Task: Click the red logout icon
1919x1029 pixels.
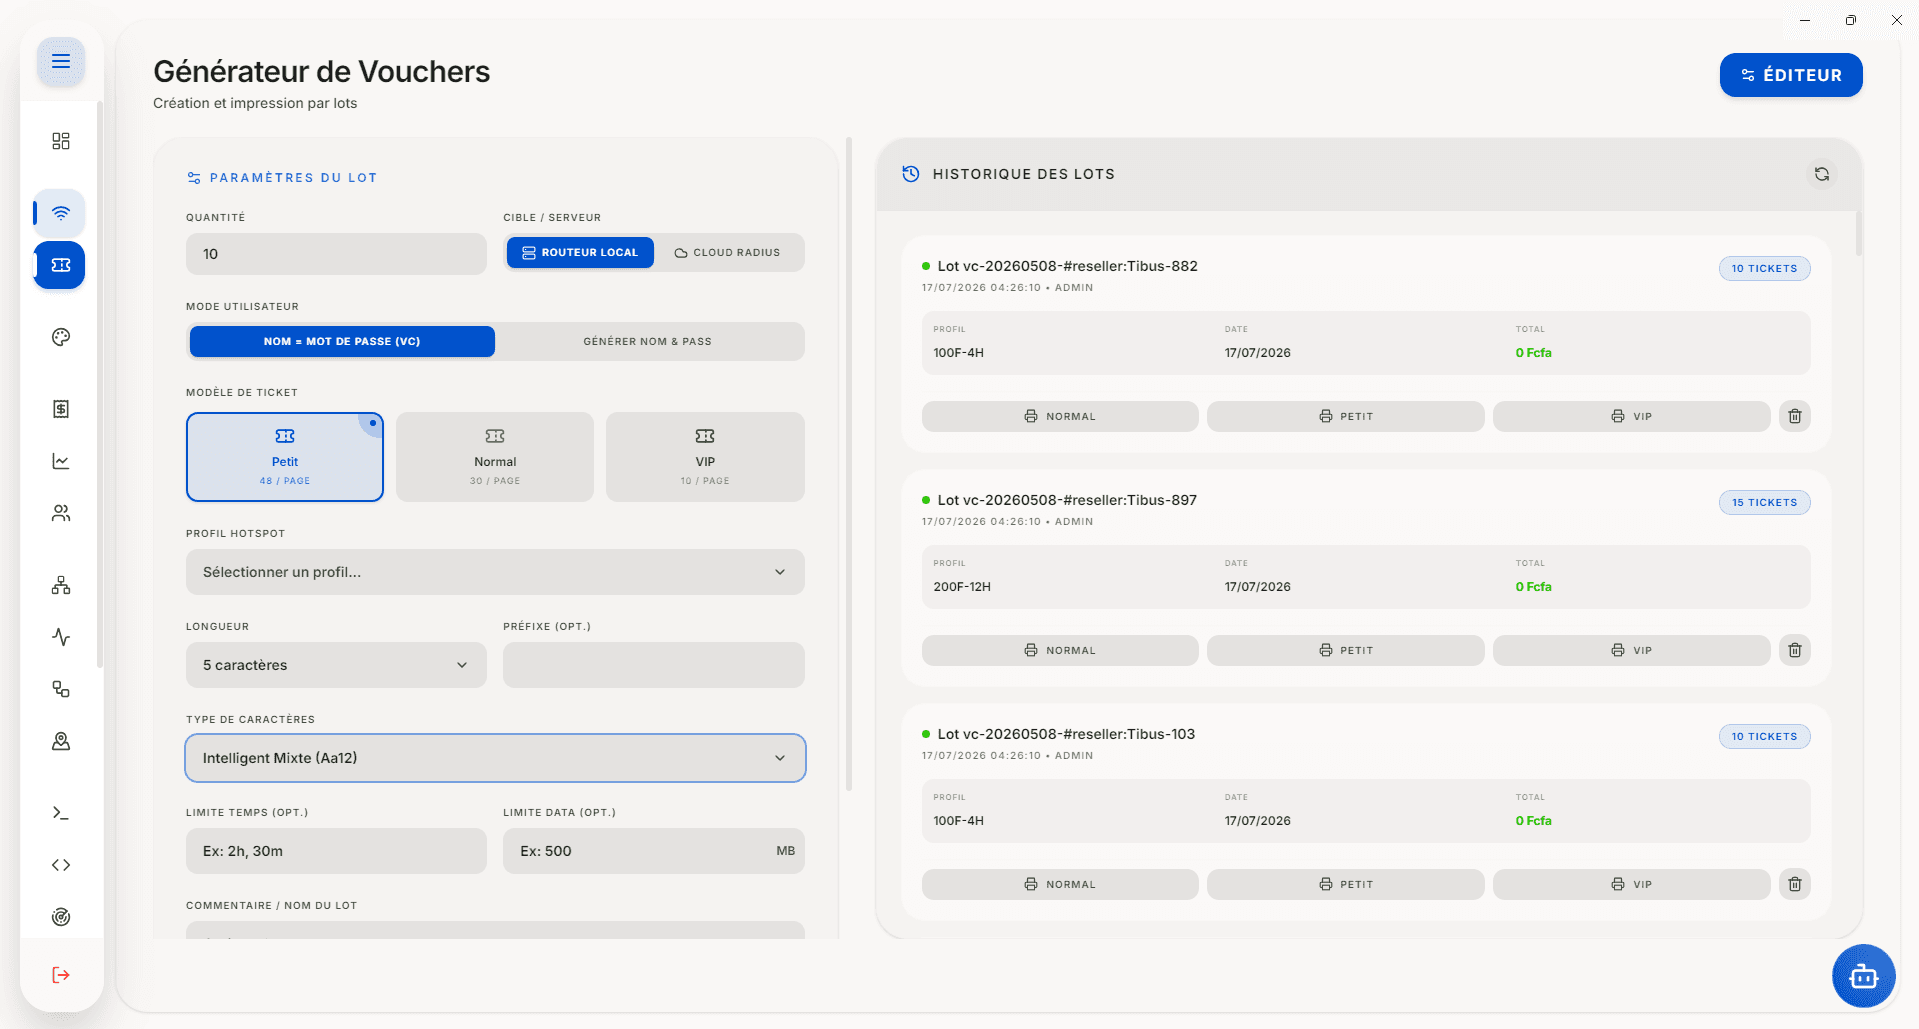Action: tap(61, 975)
